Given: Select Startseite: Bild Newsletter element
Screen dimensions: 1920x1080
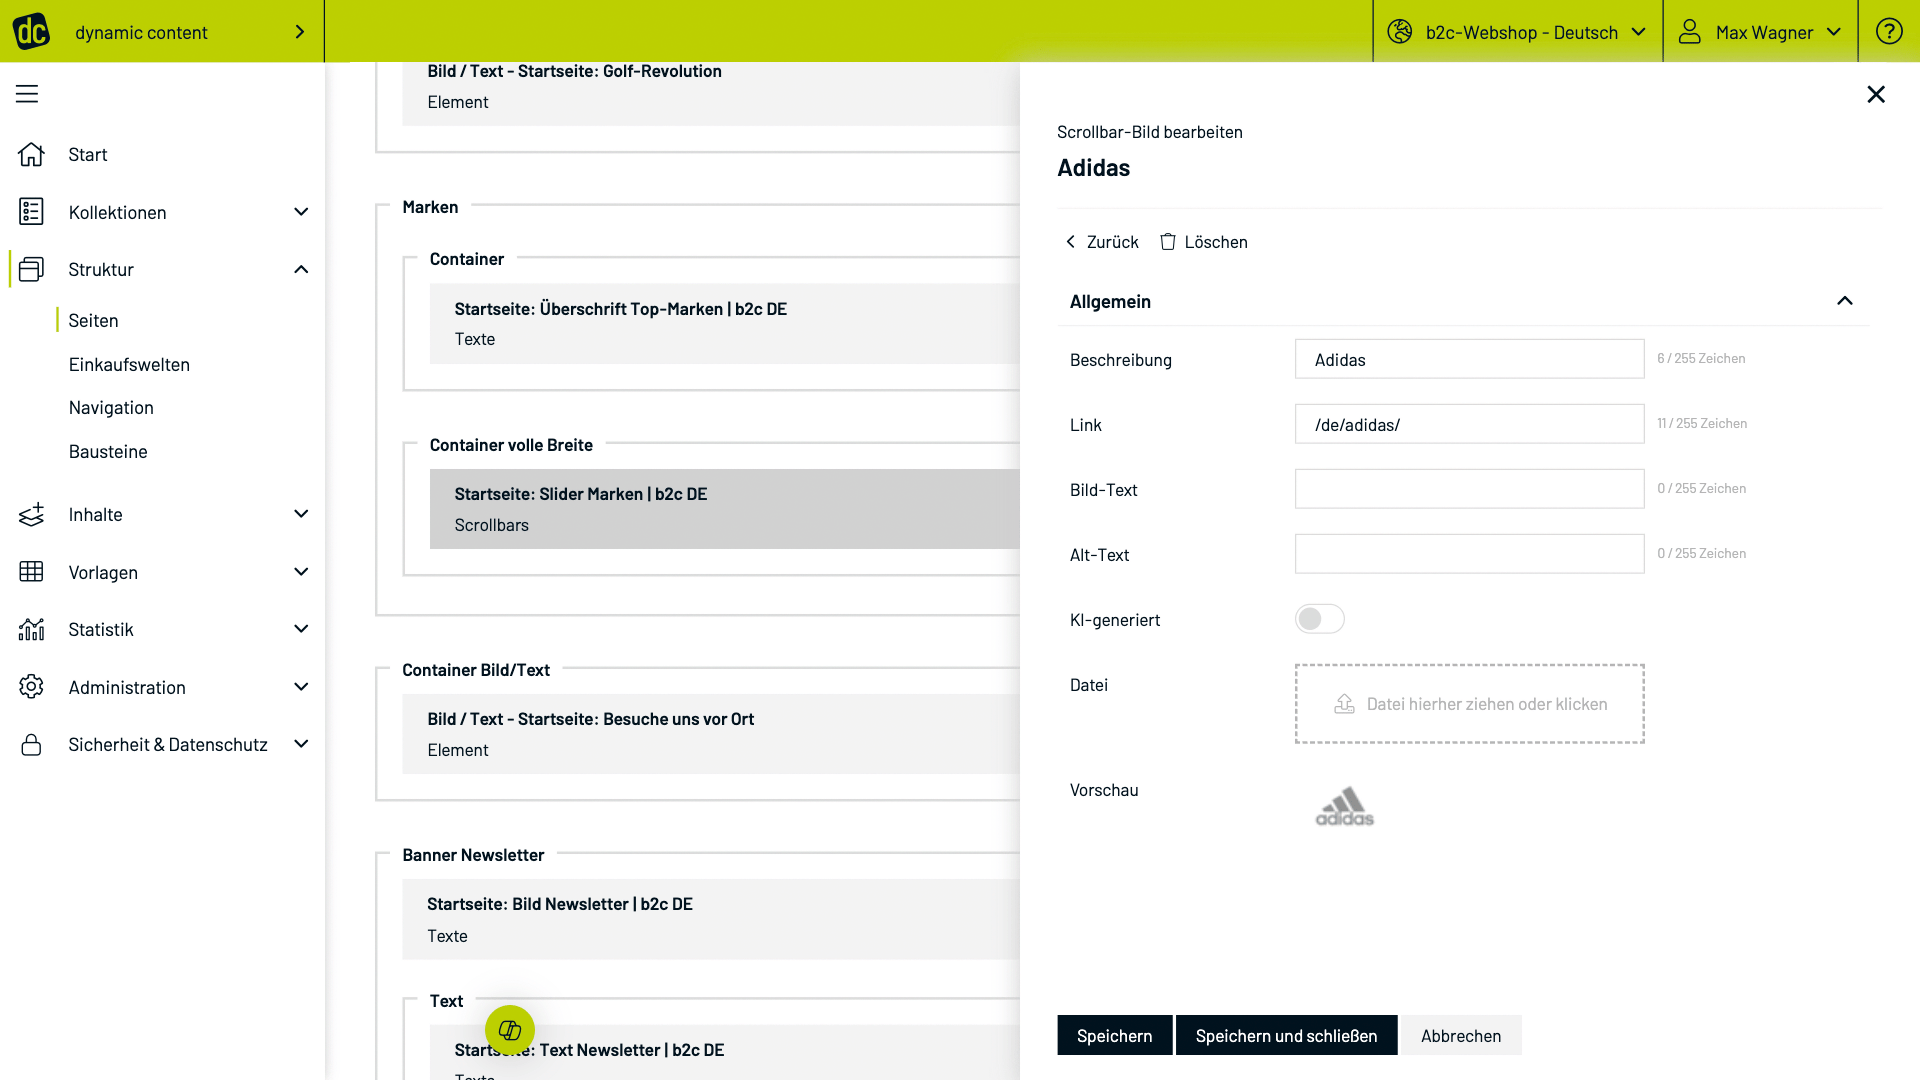Looking at the screenshot, I should (711, 920).
